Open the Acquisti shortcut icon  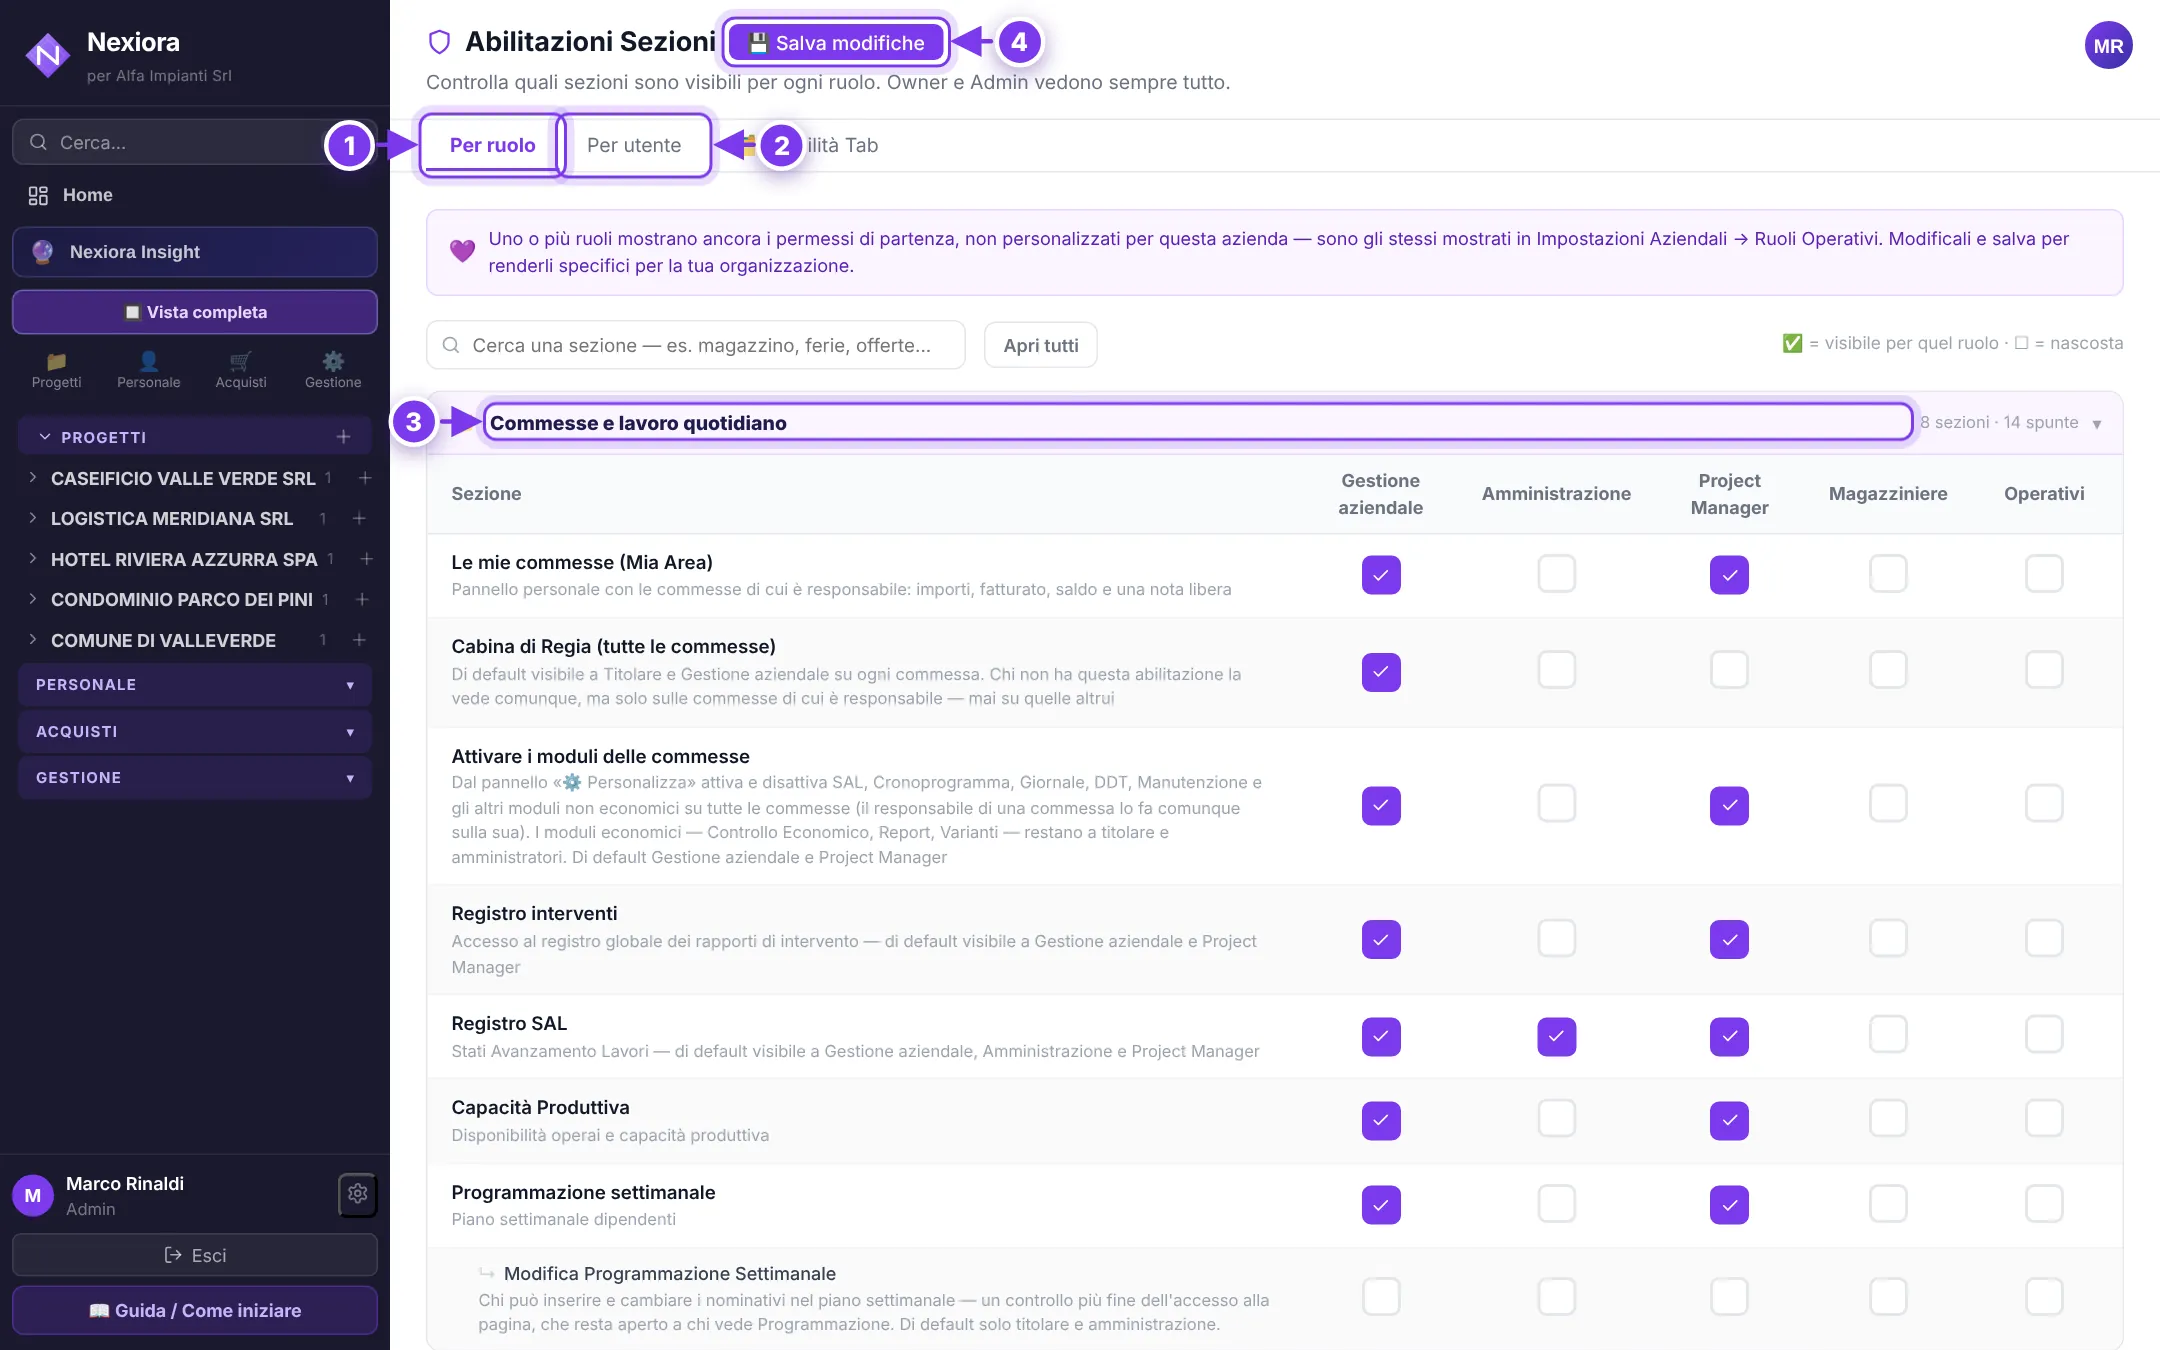241,361
